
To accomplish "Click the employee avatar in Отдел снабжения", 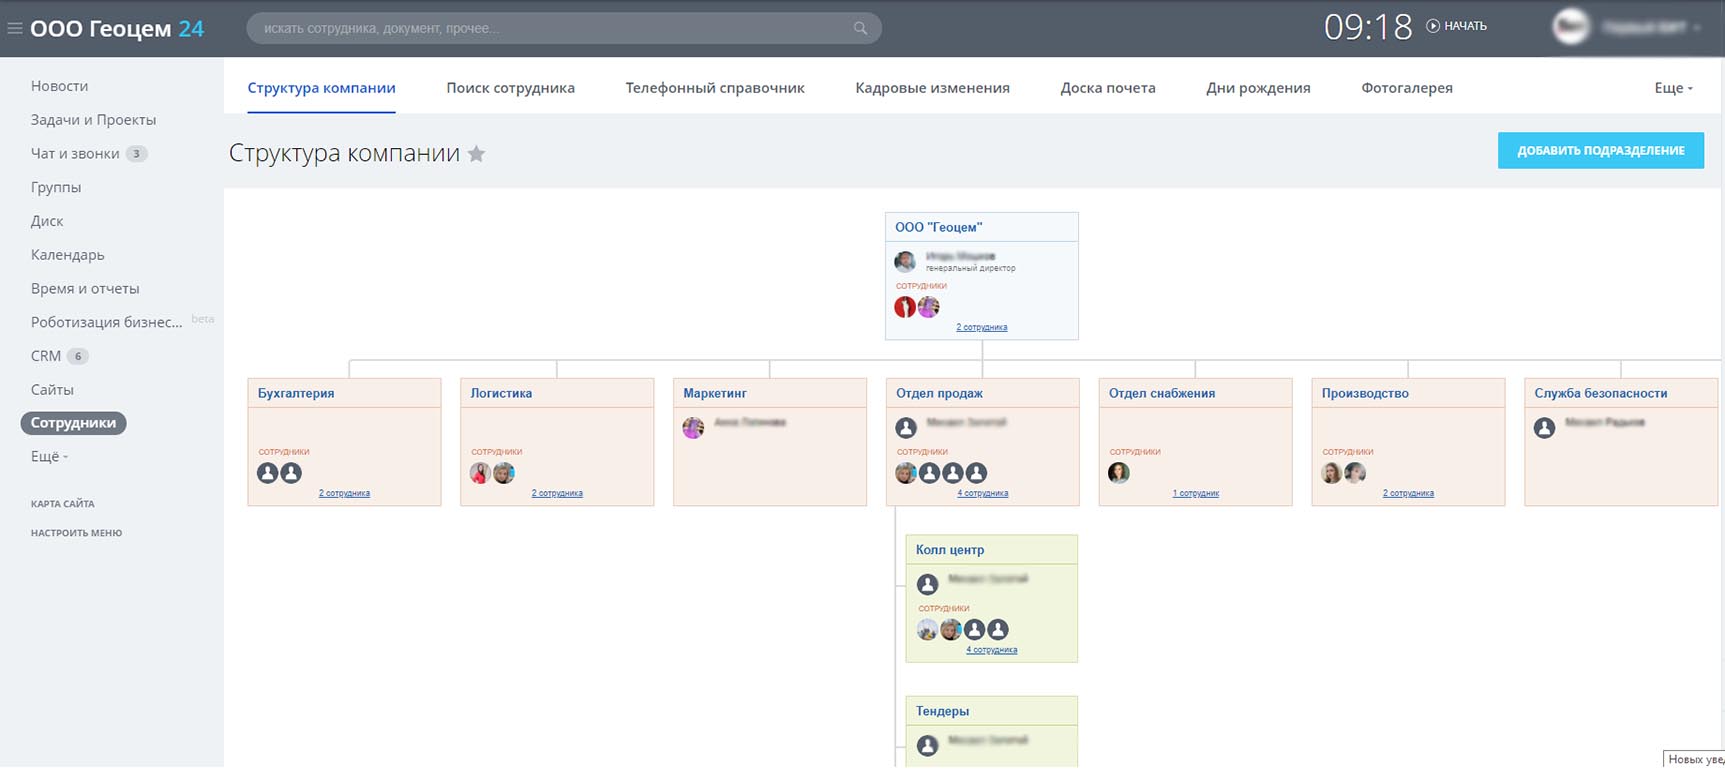I will click(1119, 473).
